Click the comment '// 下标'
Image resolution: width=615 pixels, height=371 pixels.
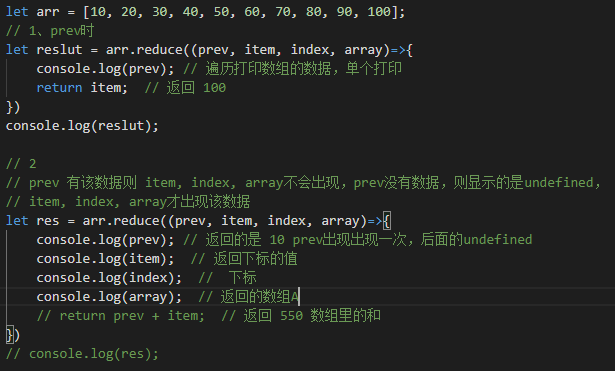click(x=227, y=278)
